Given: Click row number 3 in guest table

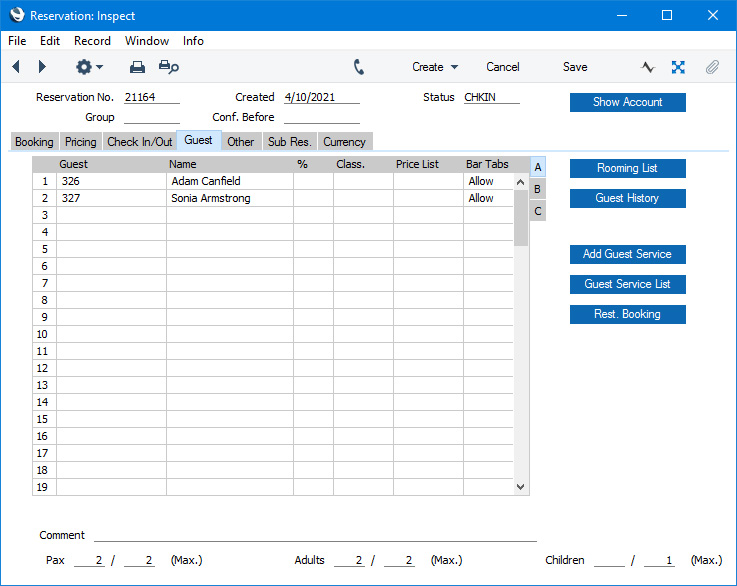Looking at the screenshot, I should click(45, 215).
